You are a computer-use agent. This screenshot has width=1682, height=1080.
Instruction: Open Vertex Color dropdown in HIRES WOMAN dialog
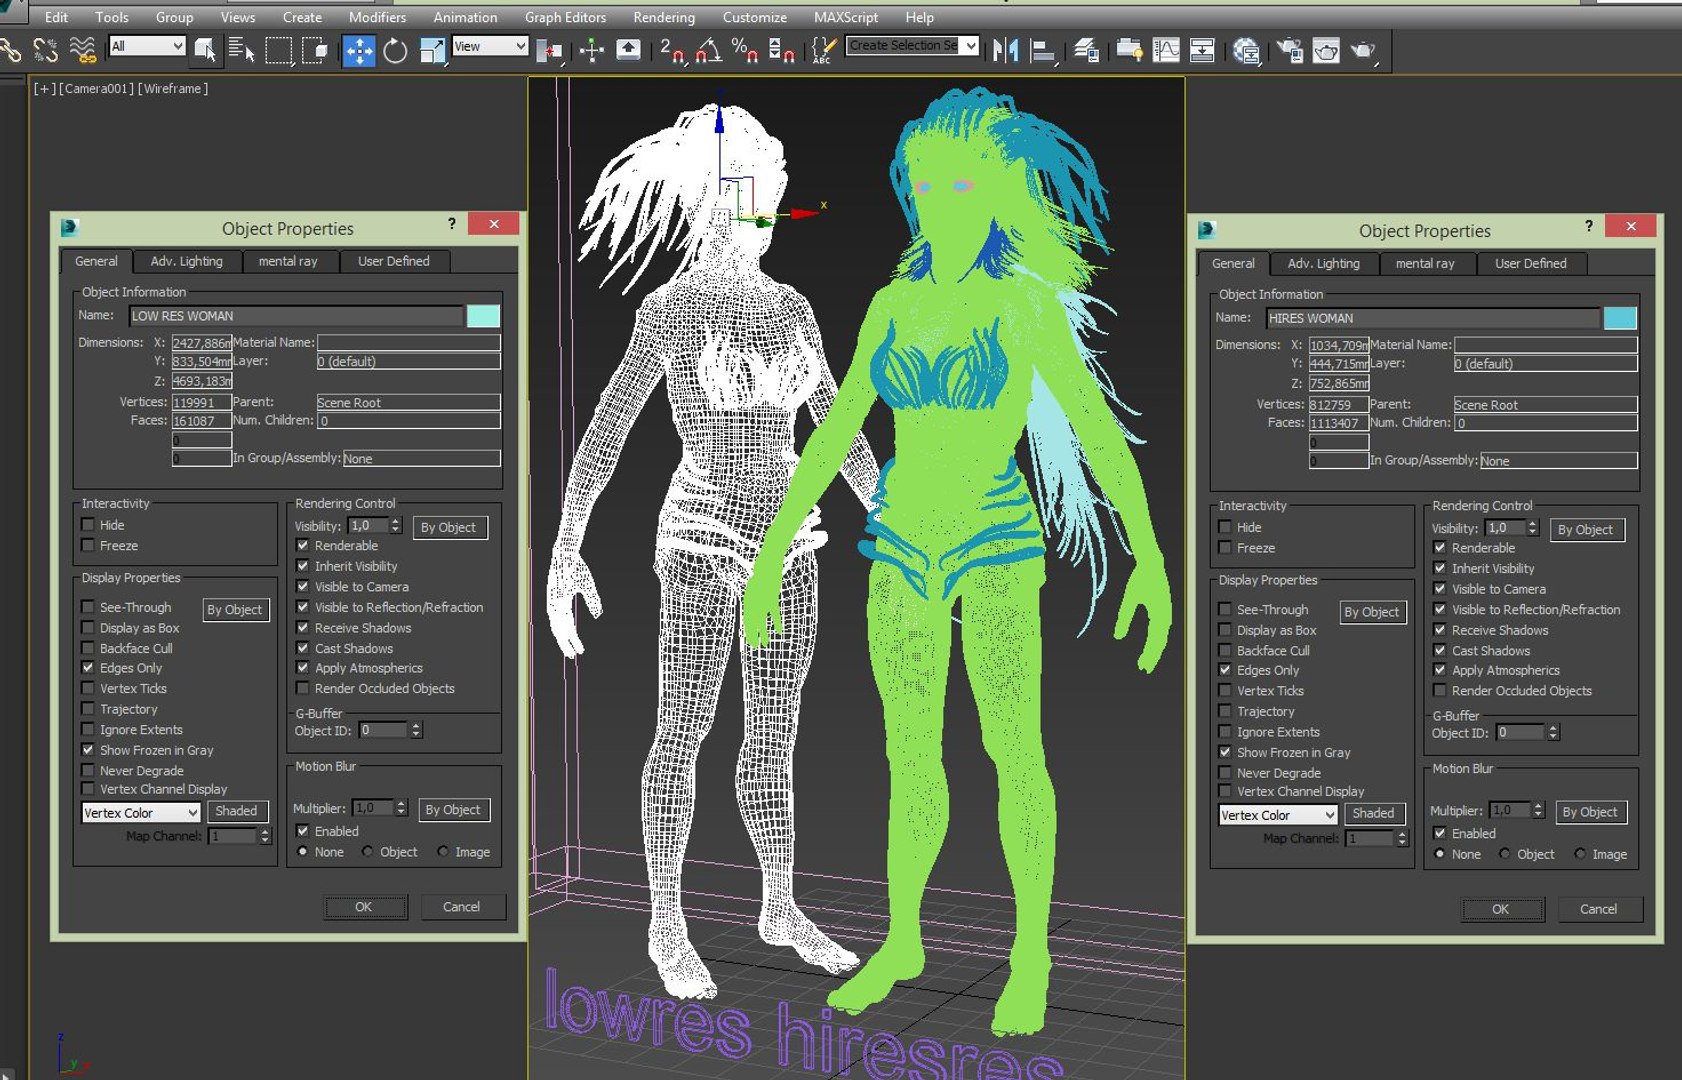pos(1278,815)
